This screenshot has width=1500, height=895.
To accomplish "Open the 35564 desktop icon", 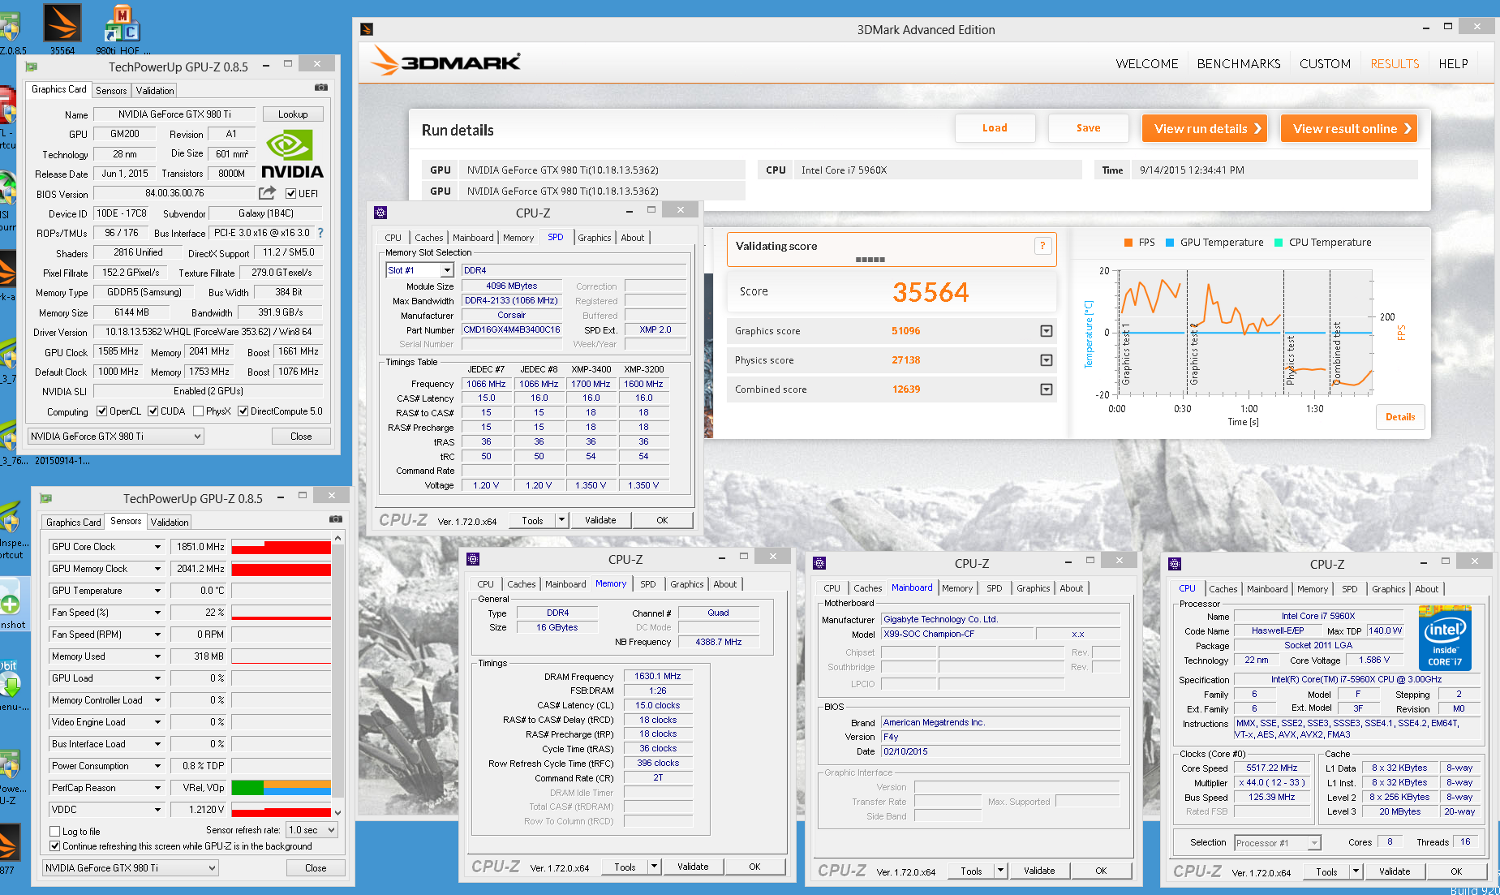I will (x=63, y=28).
